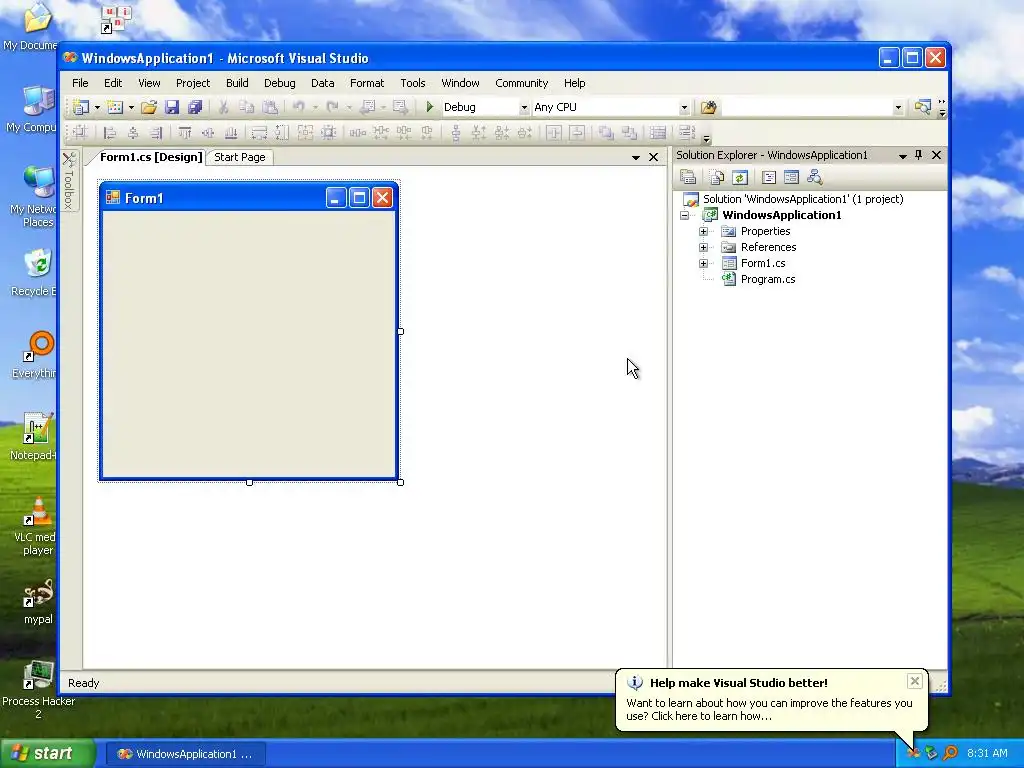This screenshot has width=1024, height=768.
Task: Open the Help menu
Action: click(575, 83)
